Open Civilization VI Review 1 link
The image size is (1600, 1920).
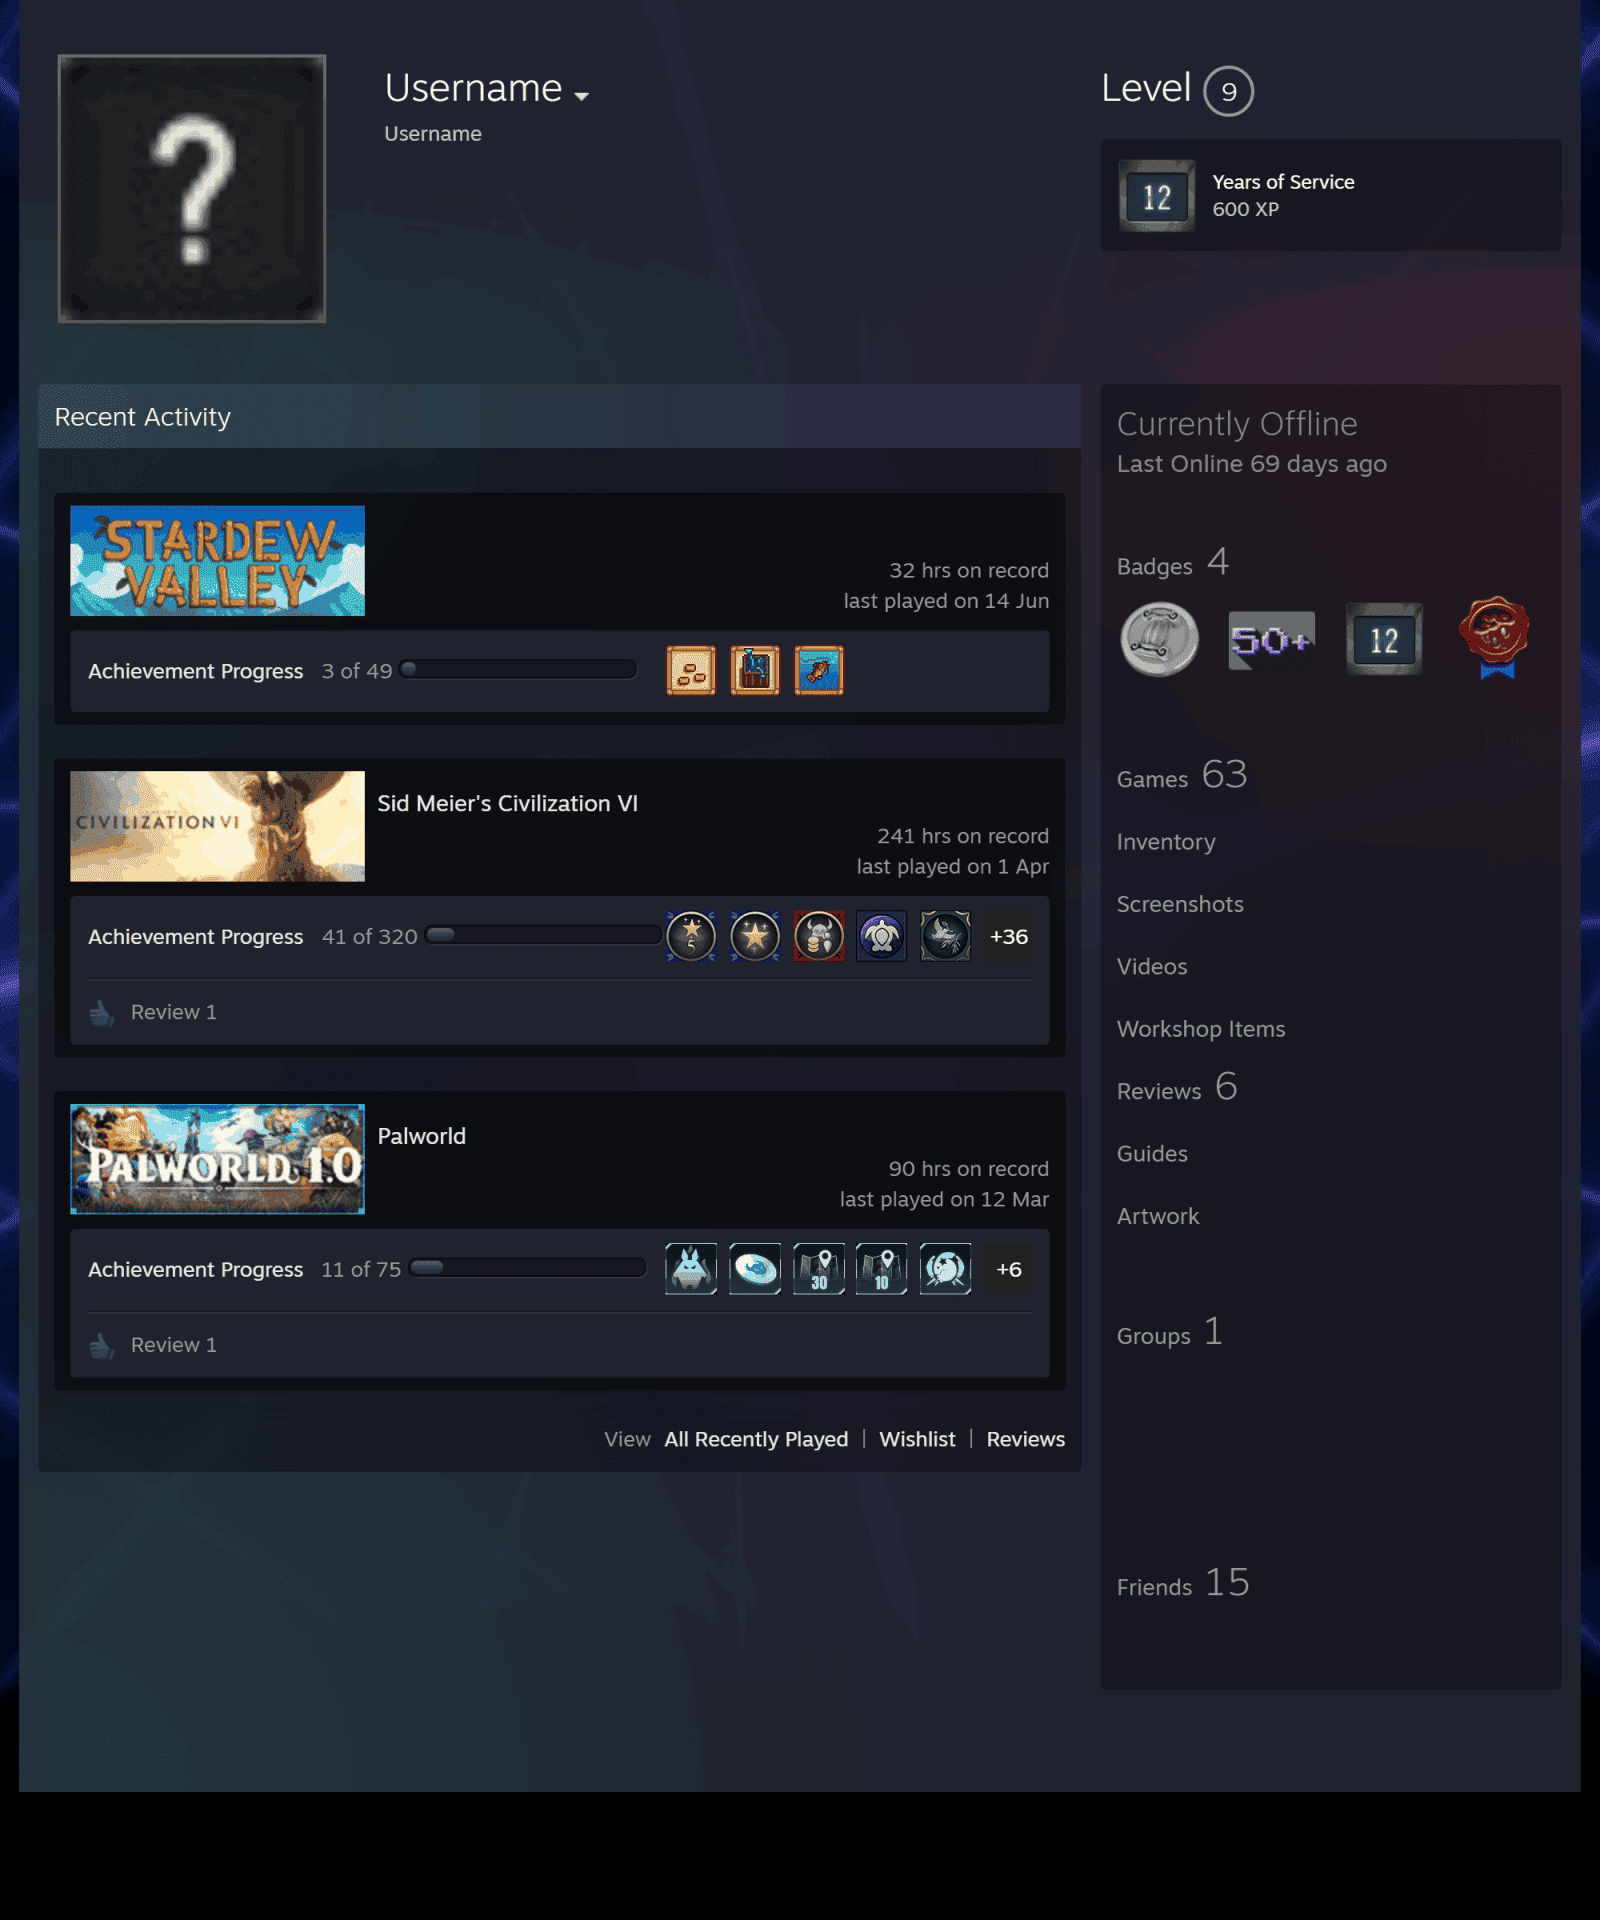click(174, 1012)
